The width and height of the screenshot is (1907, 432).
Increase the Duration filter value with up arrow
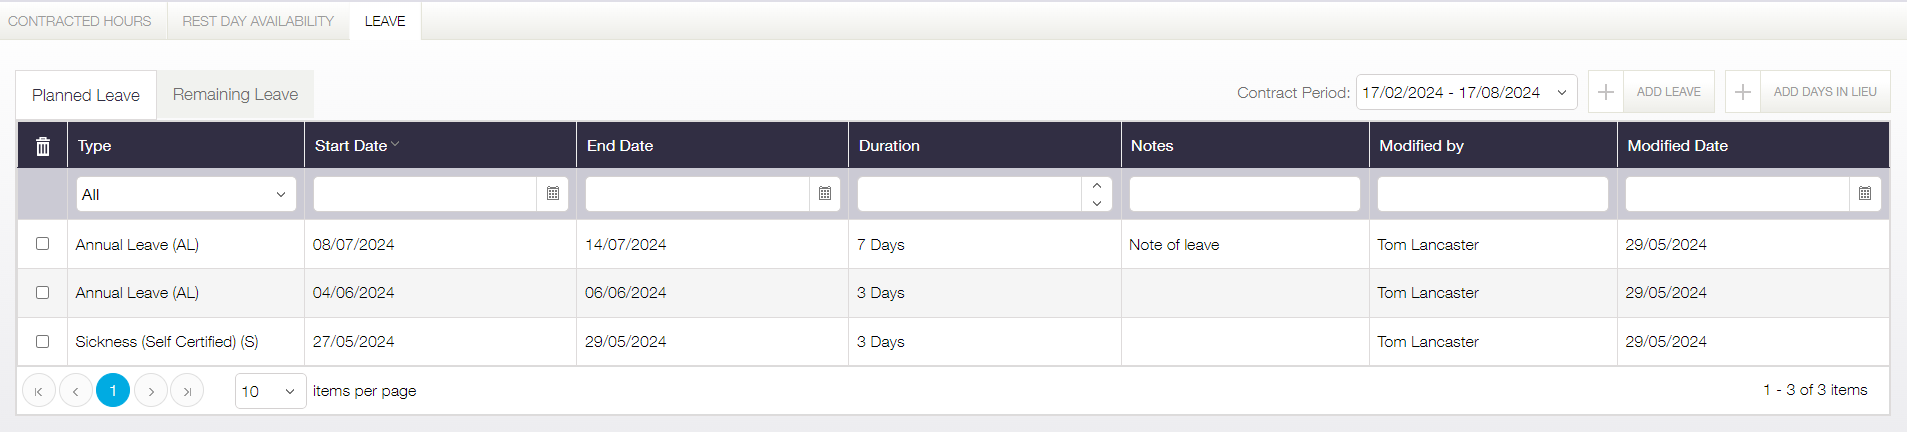click(x=1097, y=186)
